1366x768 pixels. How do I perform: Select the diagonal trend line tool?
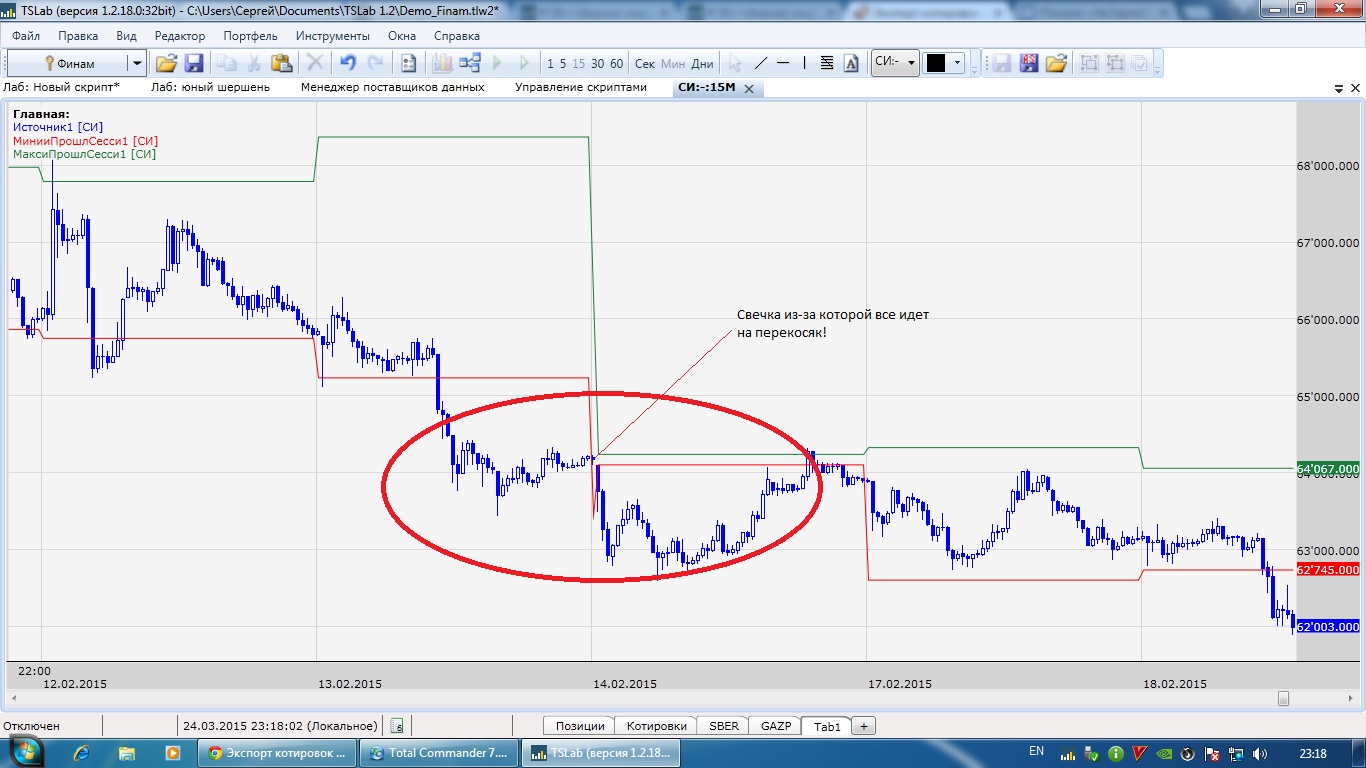[761, 63]
